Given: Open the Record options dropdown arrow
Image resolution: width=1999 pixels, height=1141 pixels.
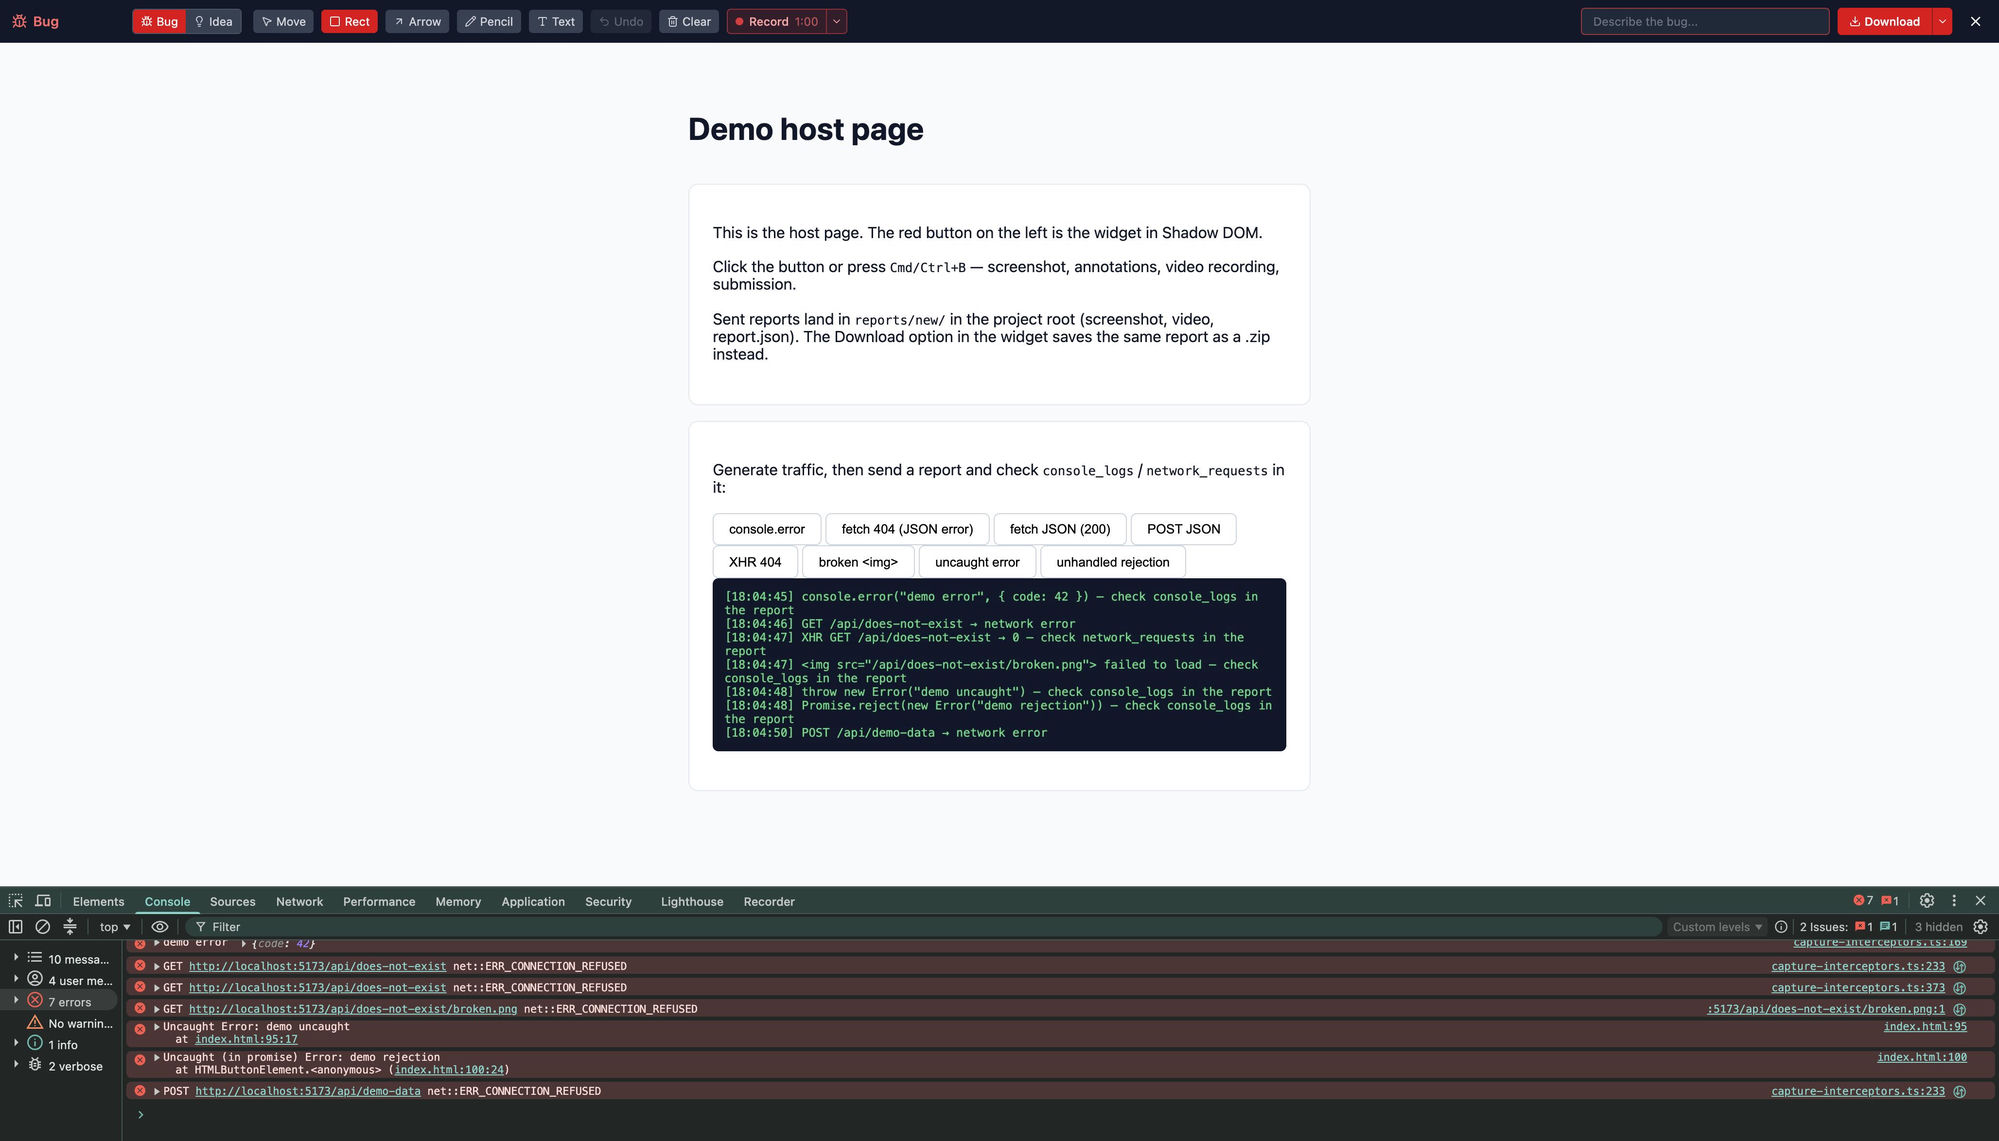Looking at the screenshot, I should pyautogui.click(x=837, y=21).
